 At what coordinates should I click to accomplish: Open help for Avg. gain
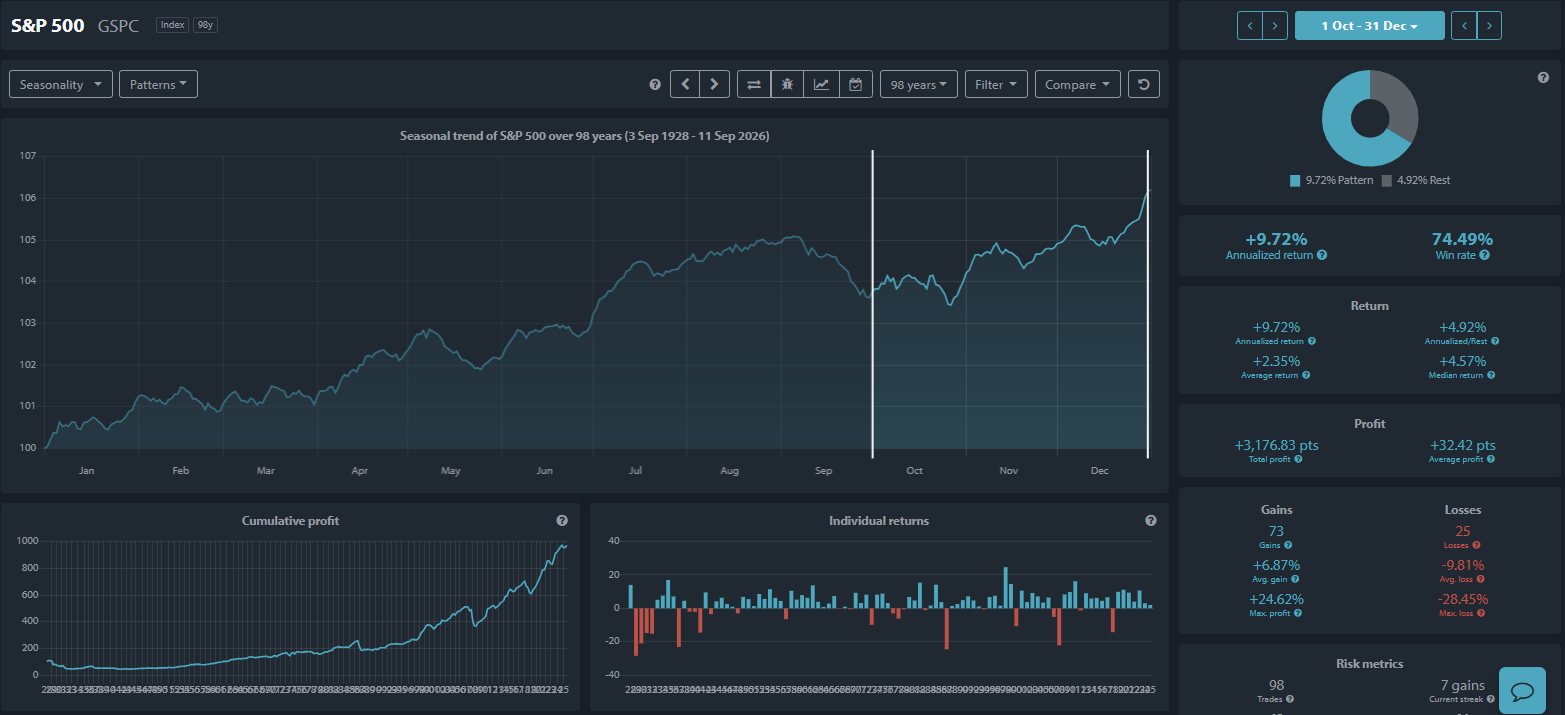click(1296, 579)
